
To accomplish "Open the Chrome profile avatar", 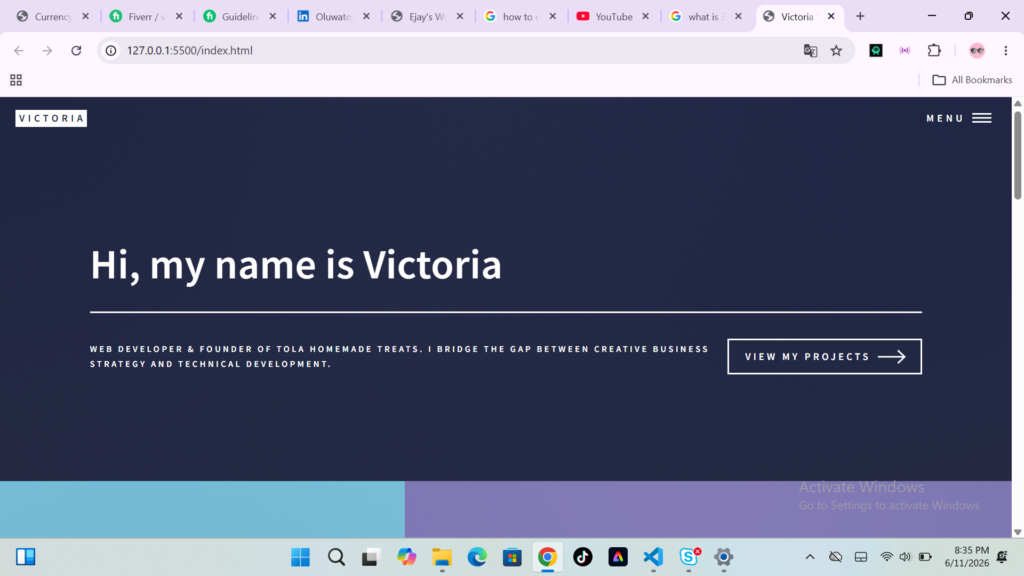I will click(977, 50).
